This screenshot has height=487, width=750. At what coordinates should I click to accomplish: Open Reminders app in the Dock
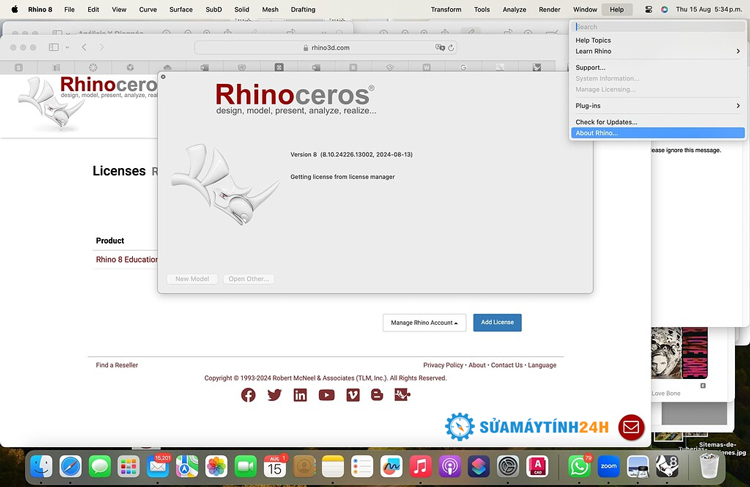pyautogui.click(x=362, y=466)
